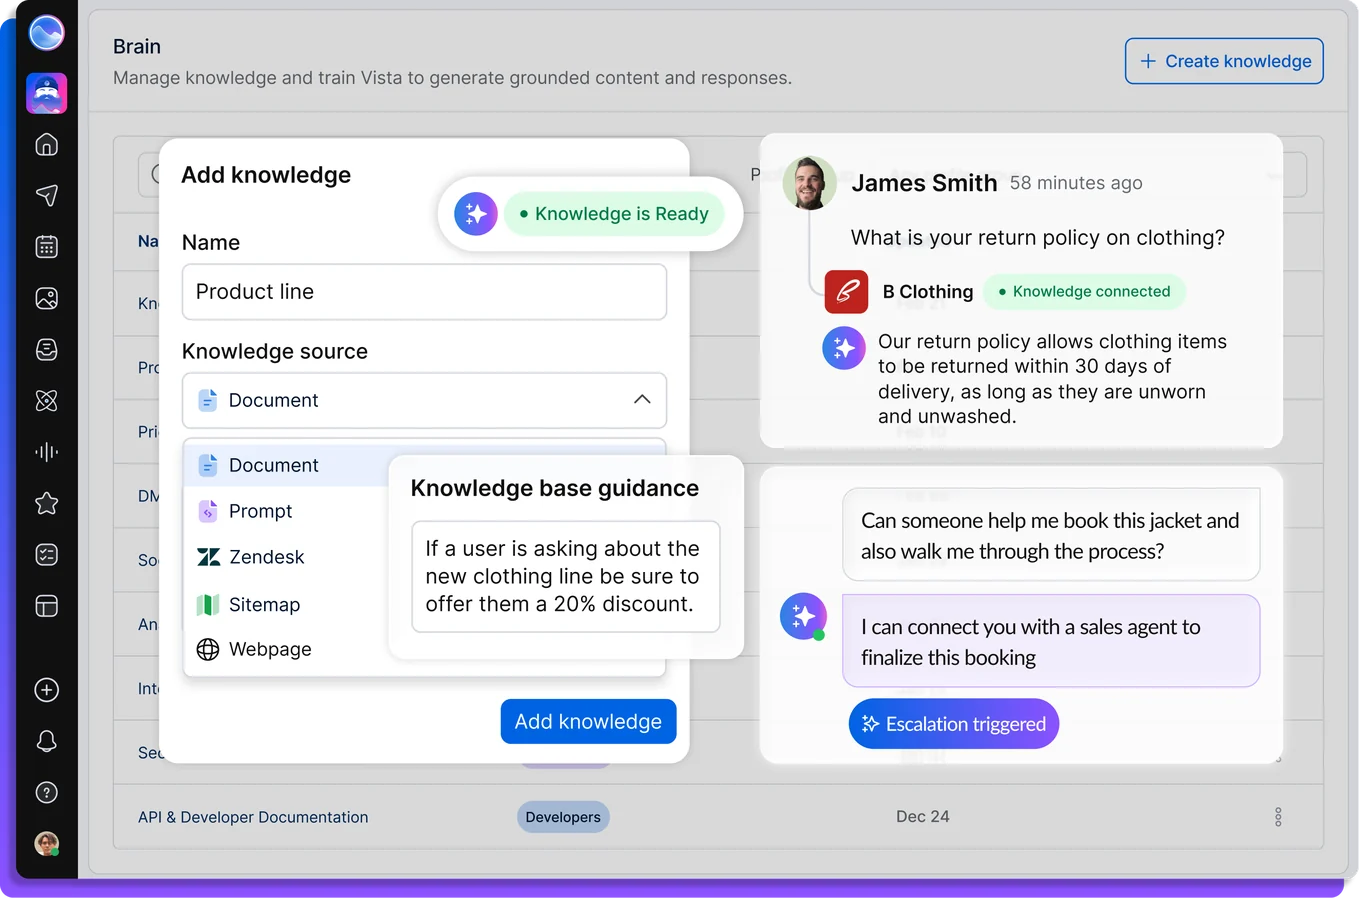Open notifications bell in sidebar
Viewport: 1360px width, 898px height.
(47, 741)
